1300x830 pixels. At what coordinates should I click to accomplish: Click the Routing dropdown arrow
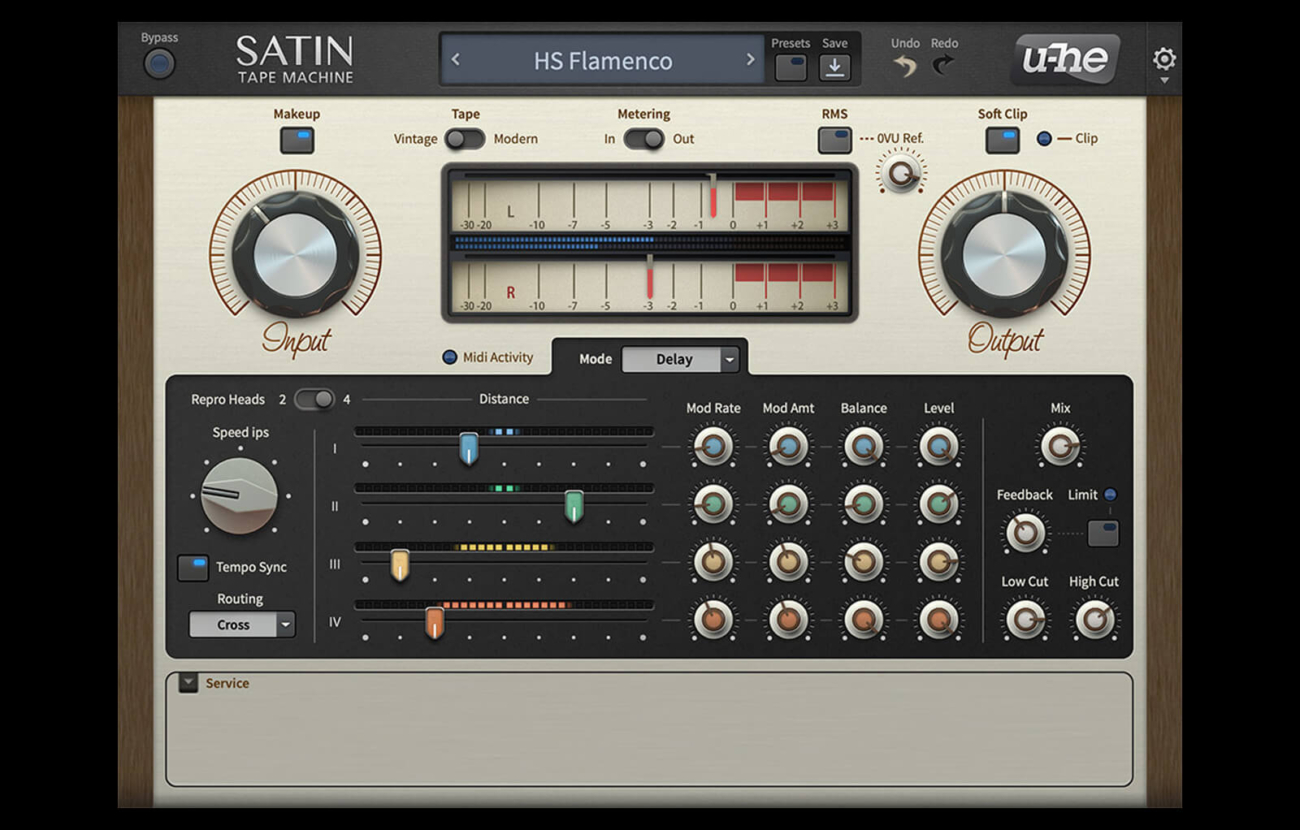click(x=286, y=625)
